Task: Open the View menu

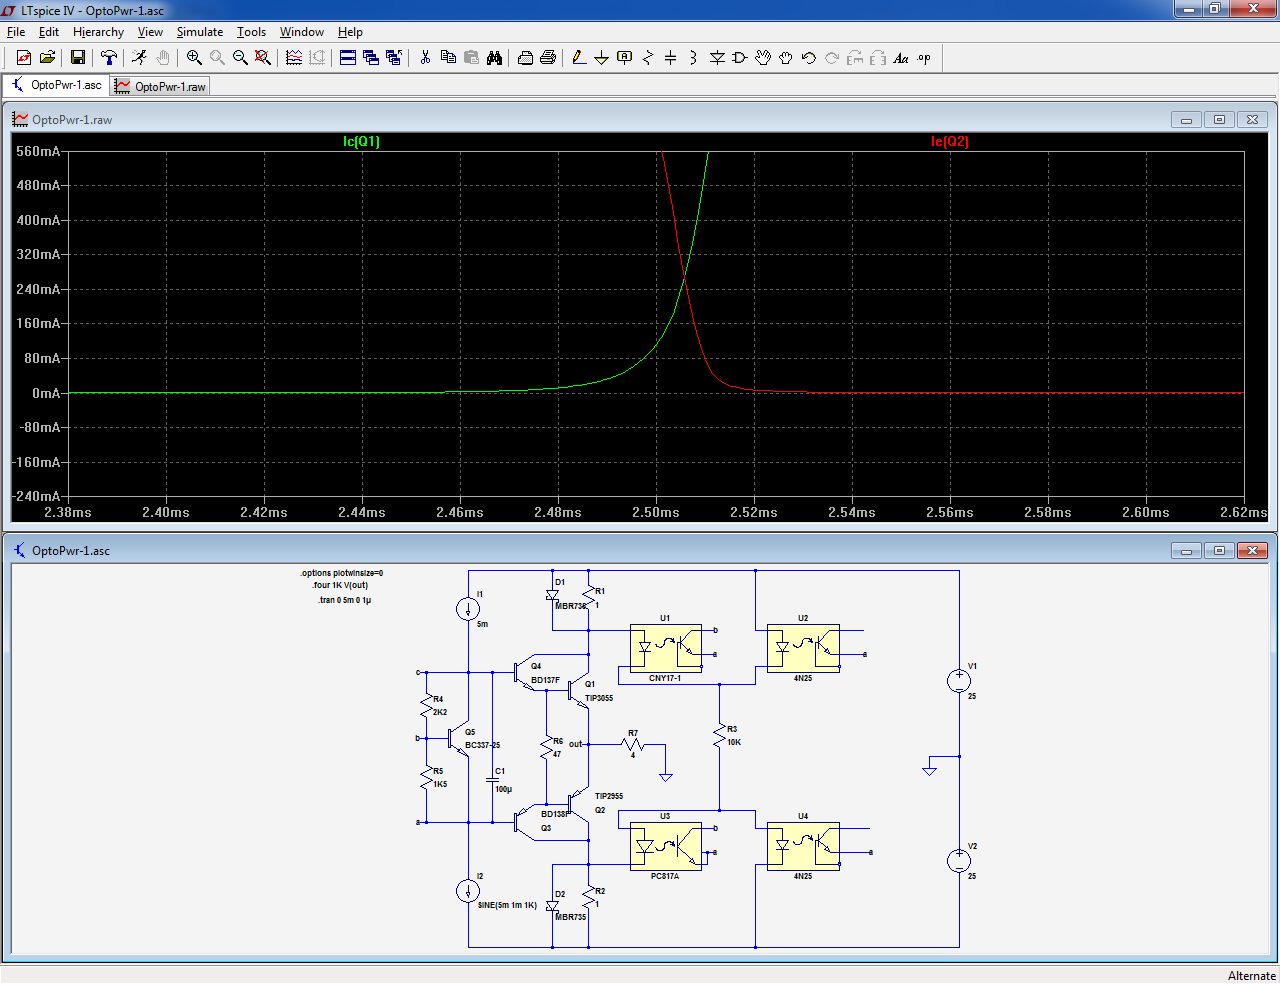Action: click(150, 32)
